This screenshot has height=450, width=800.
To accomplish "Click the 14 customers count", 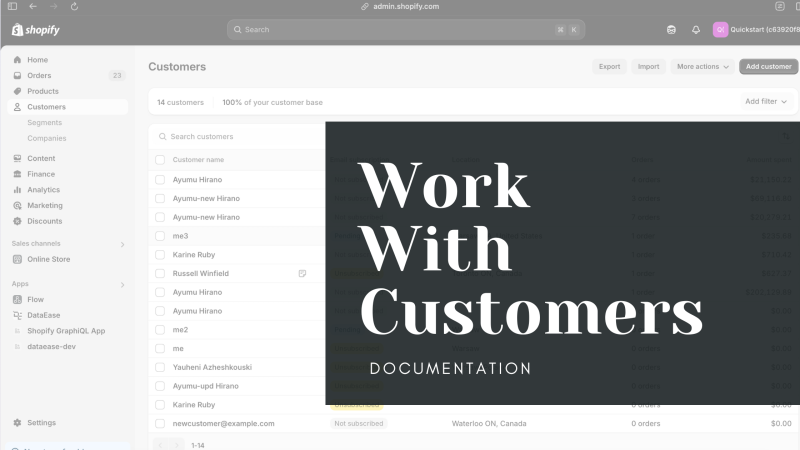I will click(181, 103).
